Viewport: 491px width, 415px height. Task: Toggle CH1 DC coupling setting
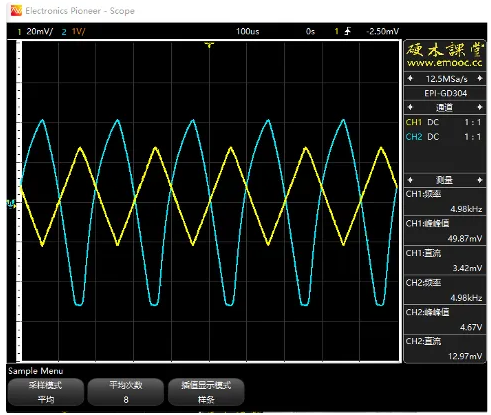pyautogui.click(x=433, y=122)
